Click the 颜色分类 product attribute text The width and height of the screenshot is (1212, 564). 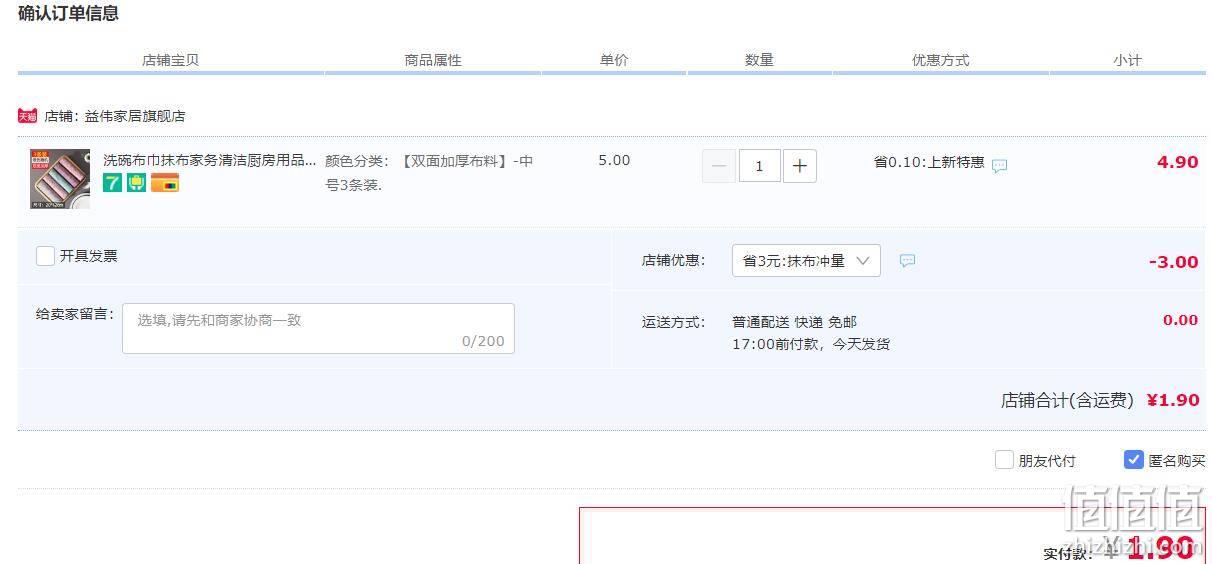tap(429, 172)
